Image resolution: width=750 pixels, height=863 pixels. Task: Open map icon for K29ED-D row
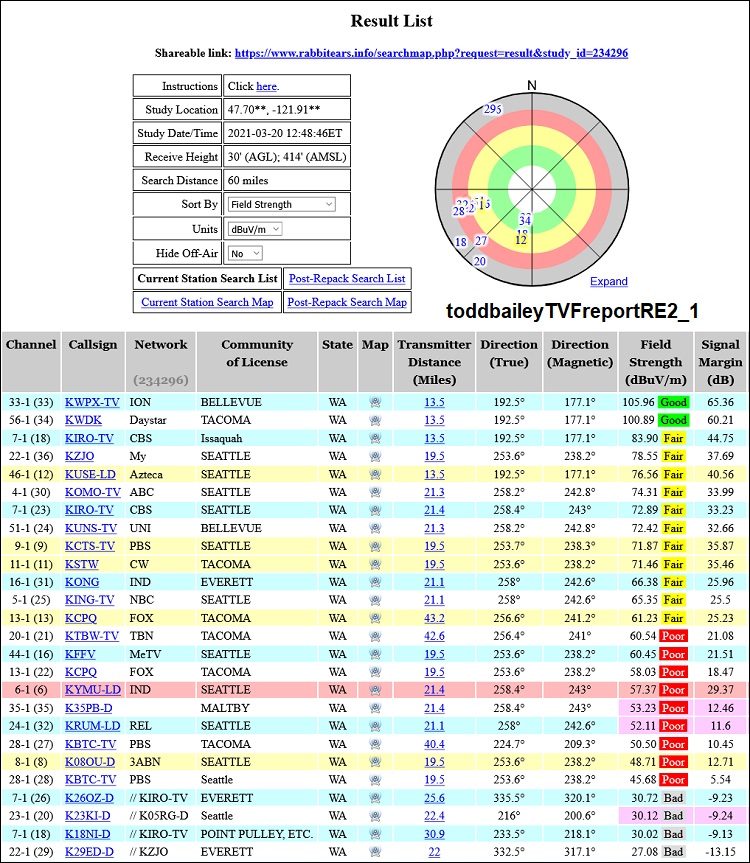click(375, 852)
